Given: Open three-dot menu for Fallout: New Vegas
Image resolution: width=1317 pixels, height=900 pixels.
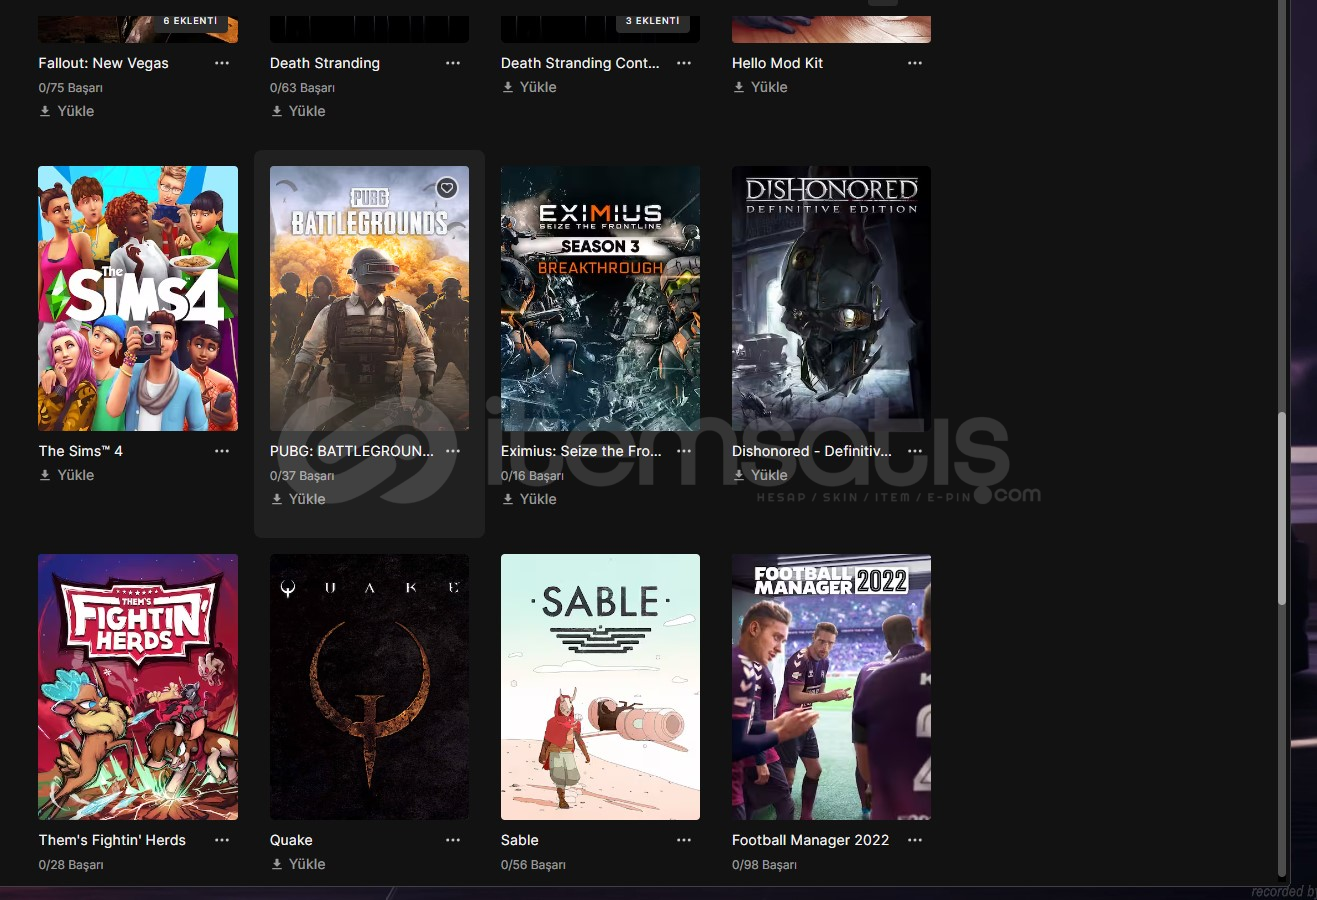Looking at the screenshot, I should click(222, 63).
